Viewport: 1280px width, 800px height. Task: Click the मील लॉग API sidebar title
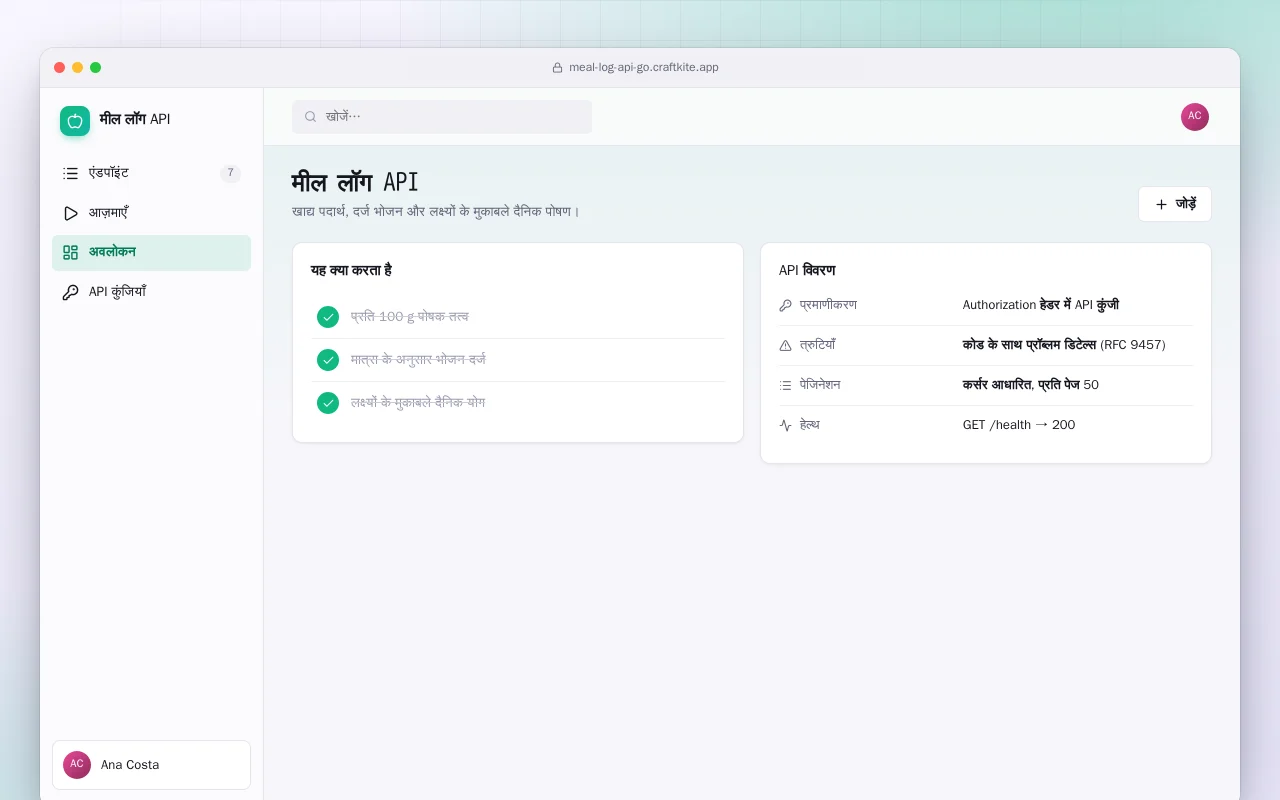(135, 119)
